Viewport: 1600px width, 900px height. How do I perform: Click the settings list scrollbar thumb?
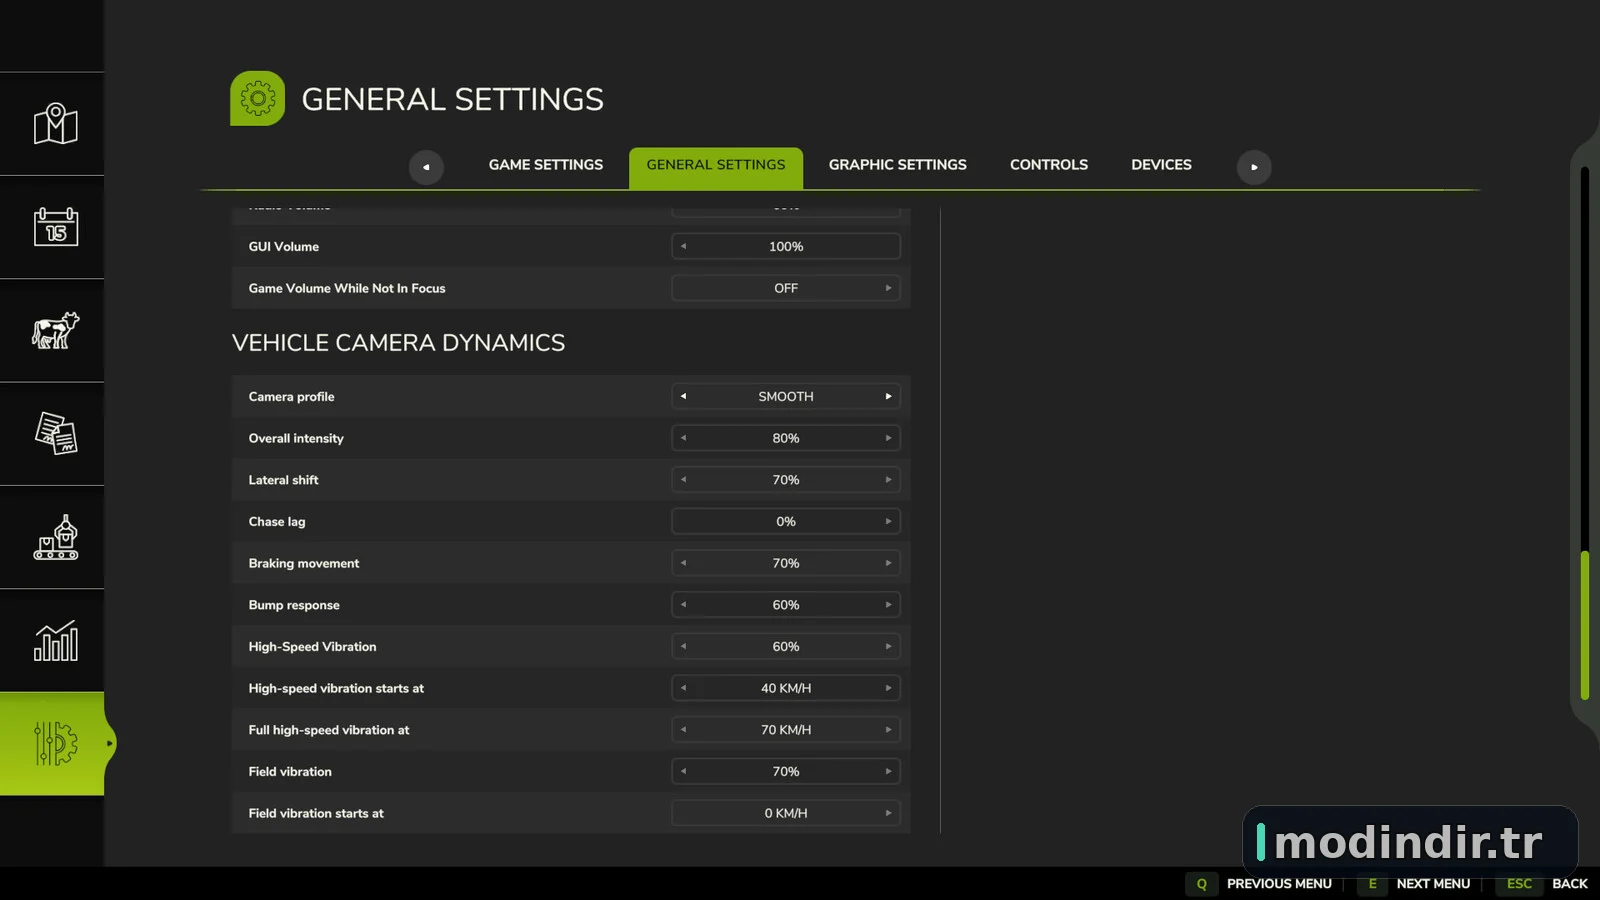[x=1585, y=625]
